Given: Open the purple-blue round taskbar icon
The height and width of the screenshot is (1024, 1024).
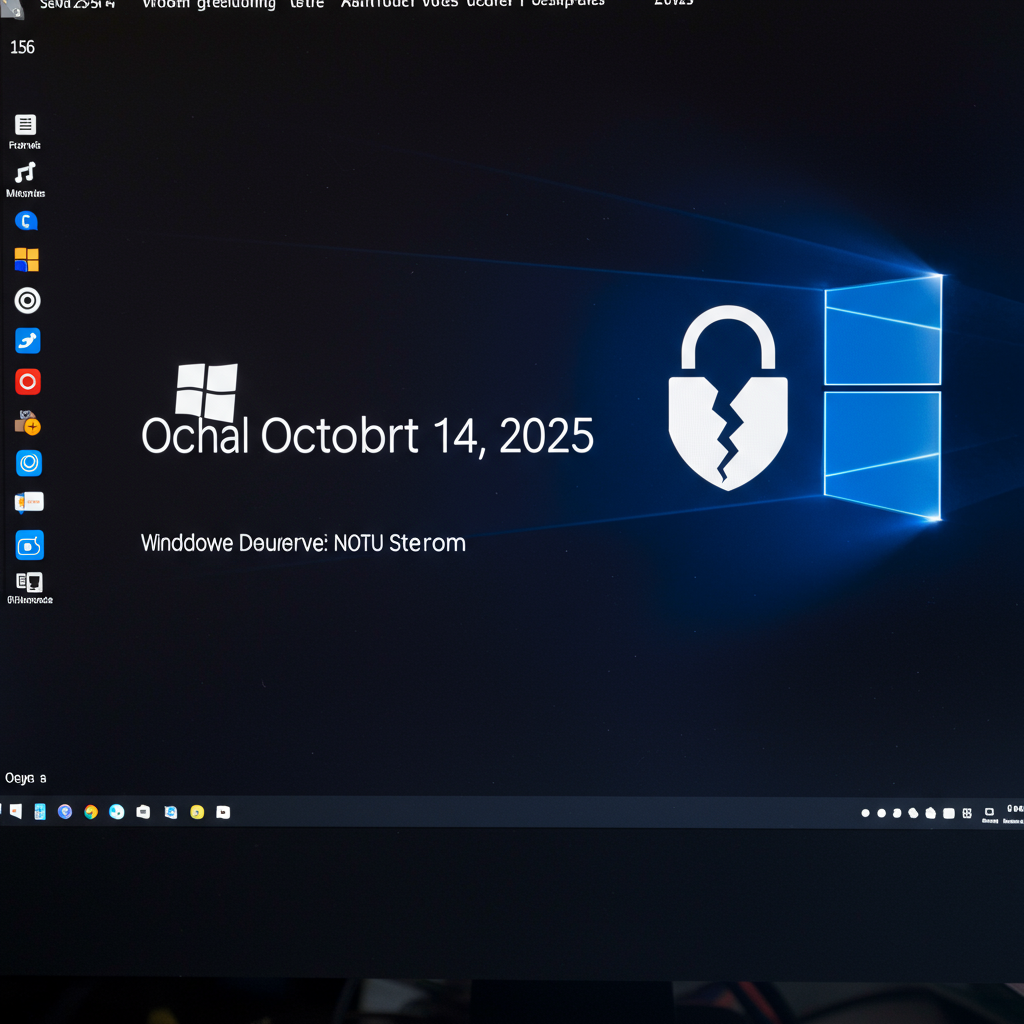Looking at the screenshot, I should [x=65, y=811].
